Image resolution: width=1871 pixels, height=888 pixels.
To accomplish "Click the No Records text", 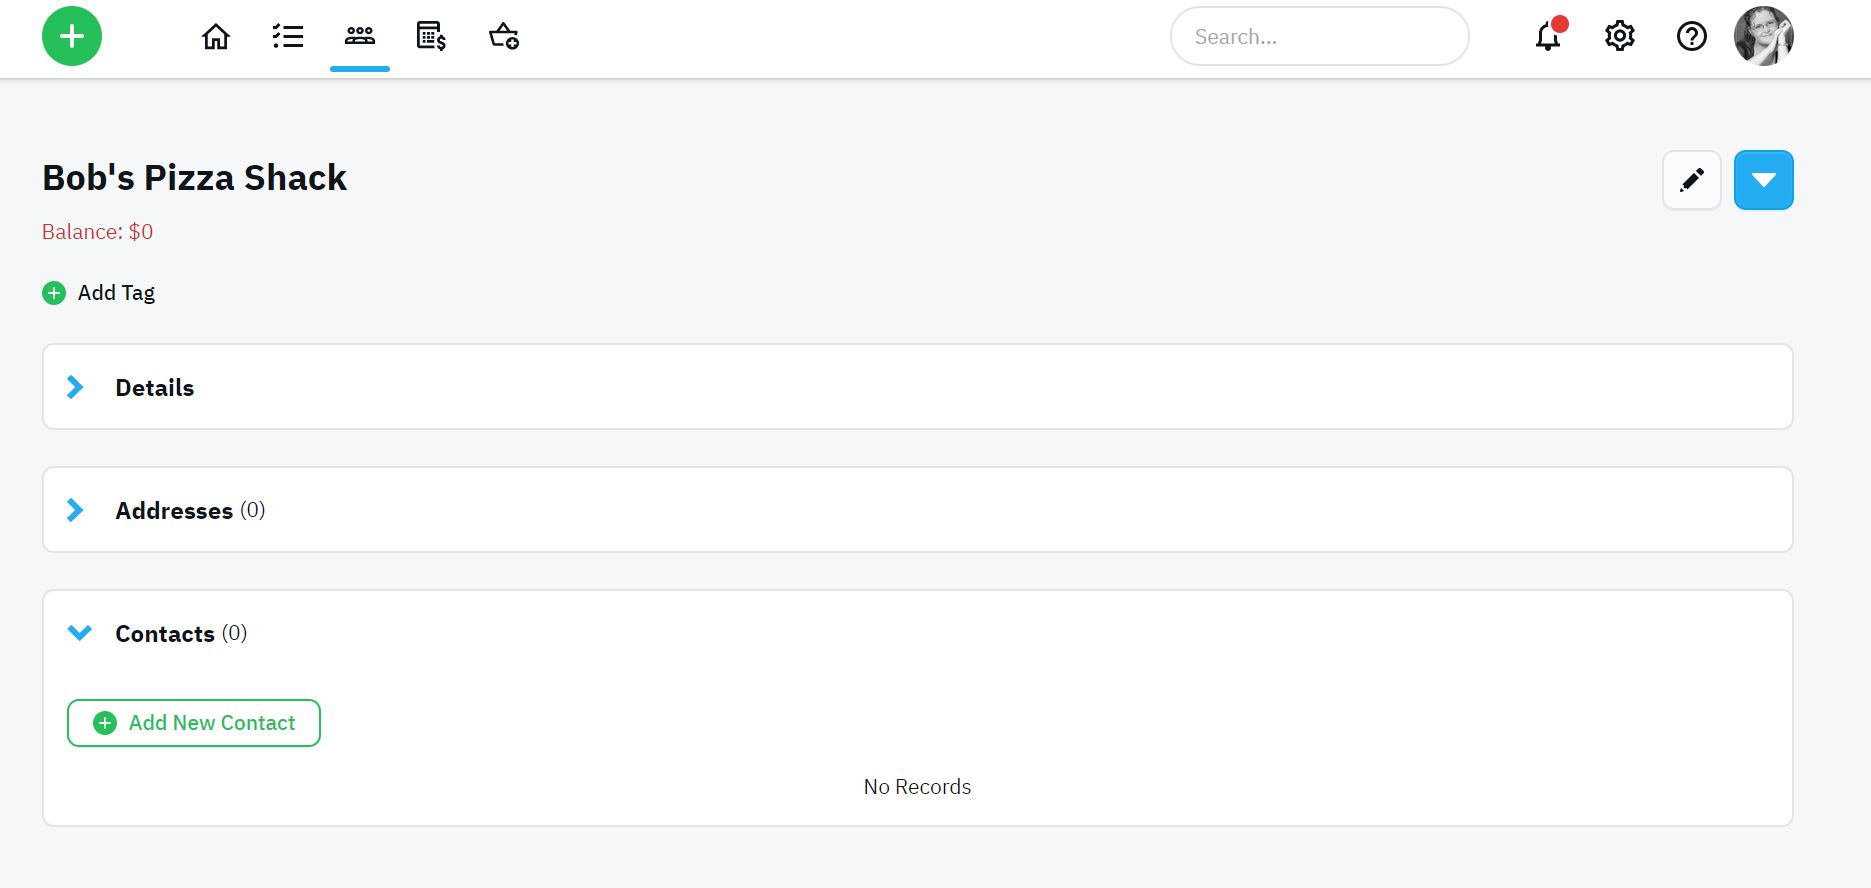I will (918, 787).
